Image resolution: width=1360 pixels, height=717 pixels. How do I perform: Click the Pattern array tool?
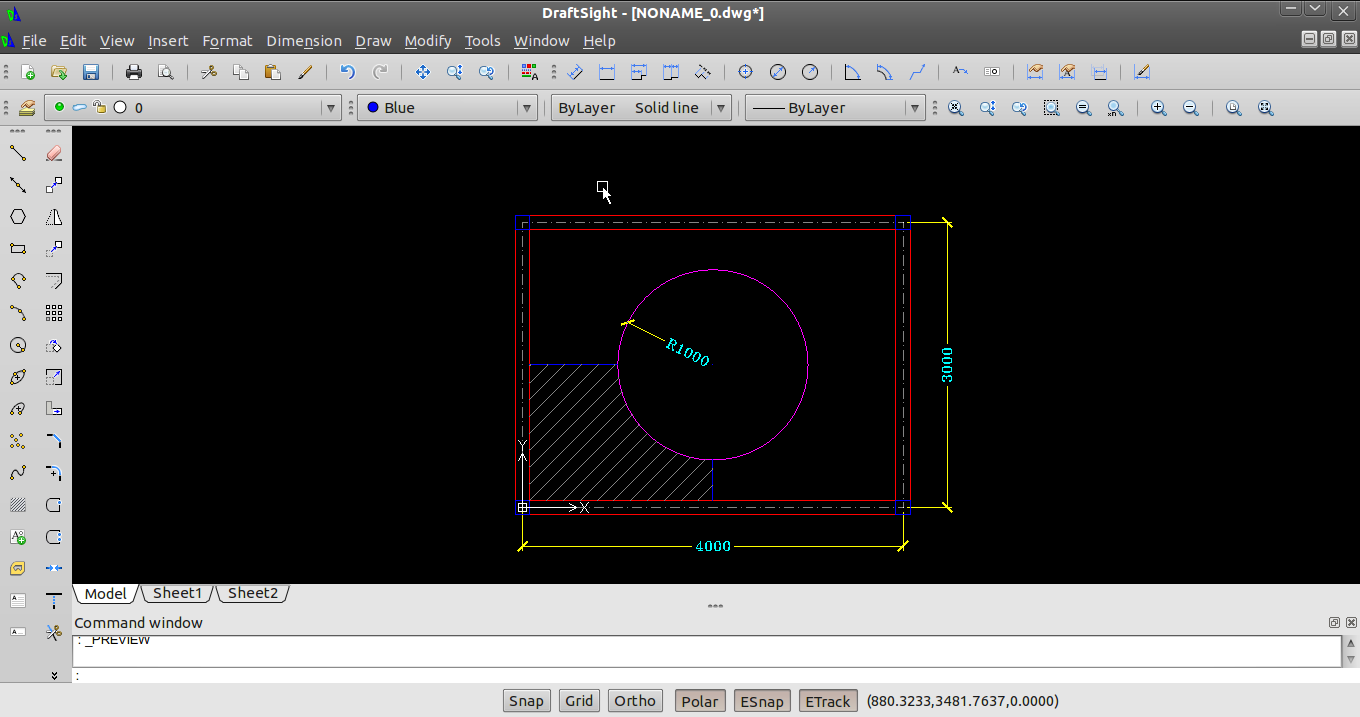tap(54, 313)
